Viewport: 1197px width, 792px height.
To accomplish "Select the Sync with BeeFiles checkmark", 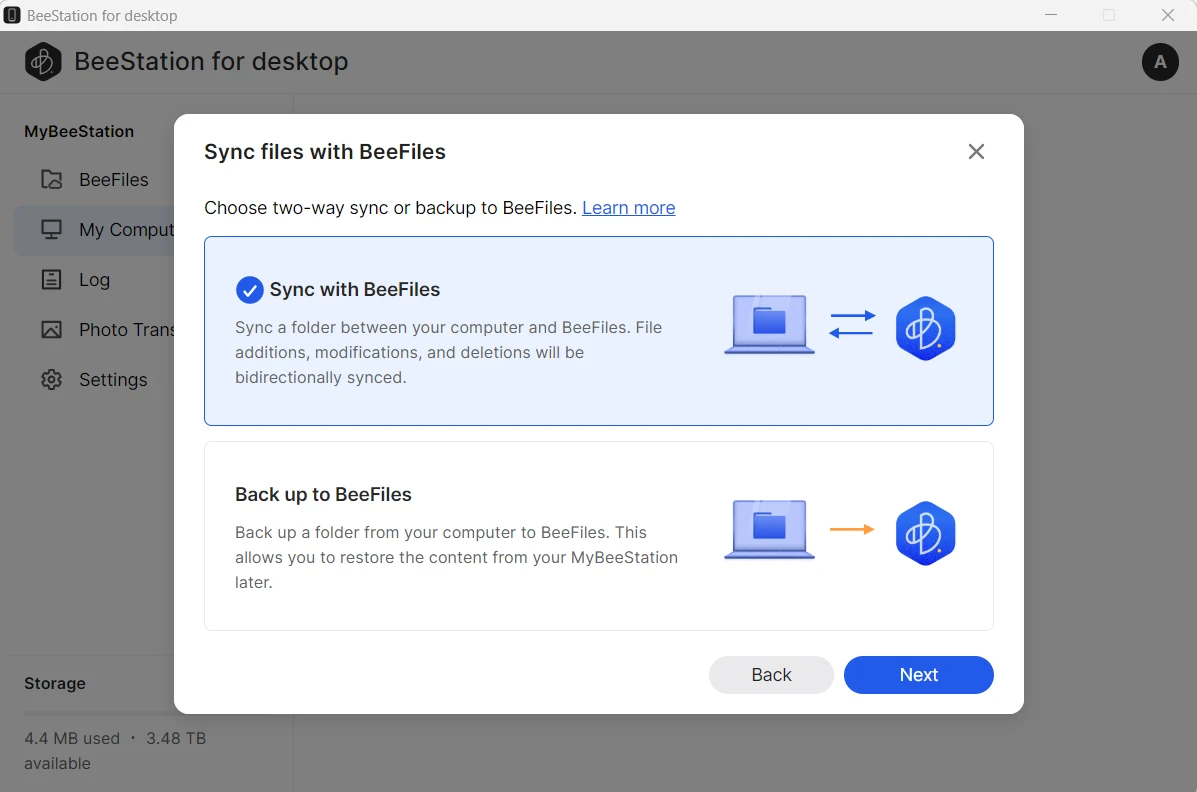I will [x=249, y=290].
